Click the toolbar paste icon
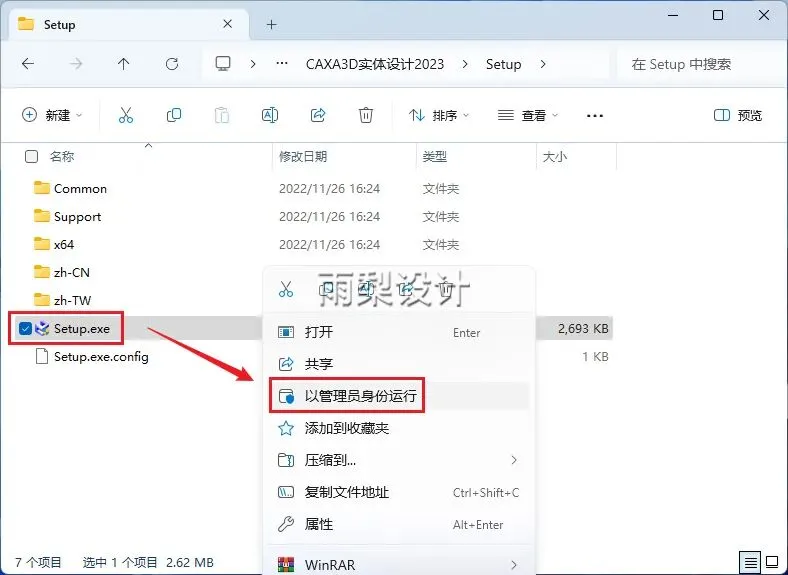 222,115
